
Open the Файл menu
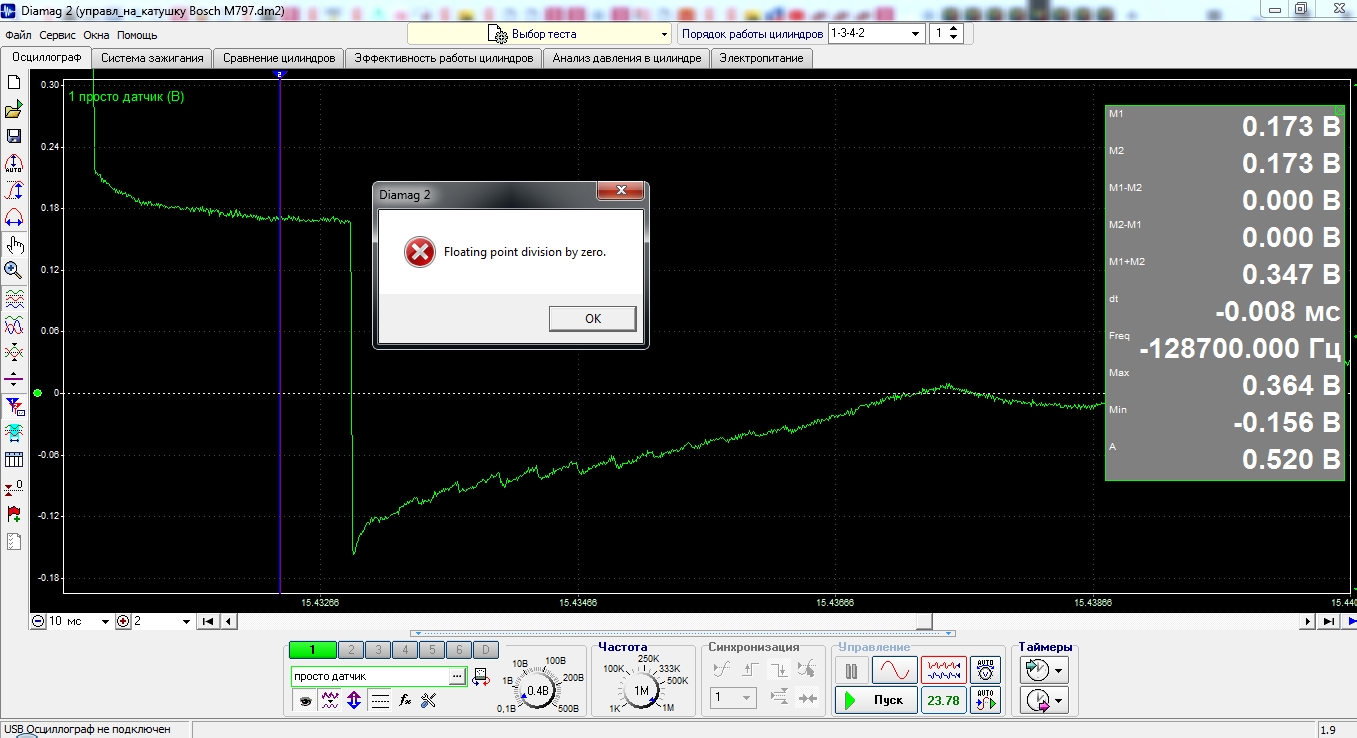18,34
